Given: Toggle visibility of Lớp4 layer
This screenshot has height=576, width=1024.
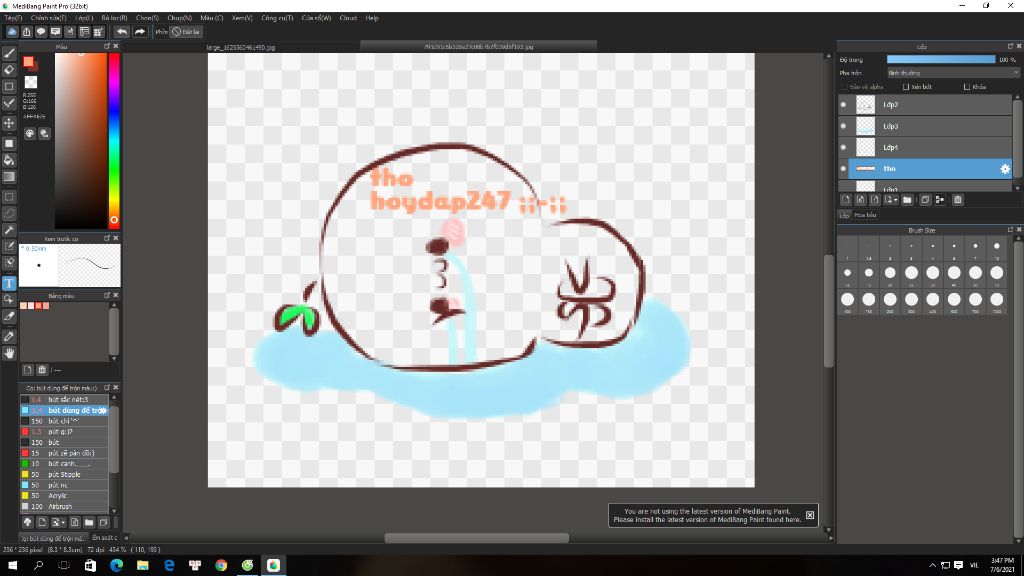Looking at the screenshot, I should coord(843,147).
